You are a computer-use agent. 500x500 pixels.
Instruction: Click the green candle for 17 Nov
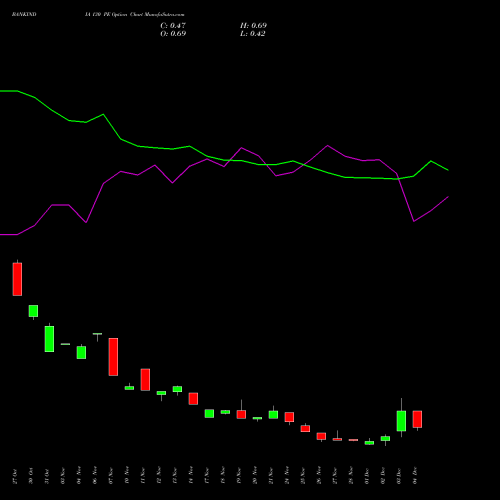[x=209, y=413]
